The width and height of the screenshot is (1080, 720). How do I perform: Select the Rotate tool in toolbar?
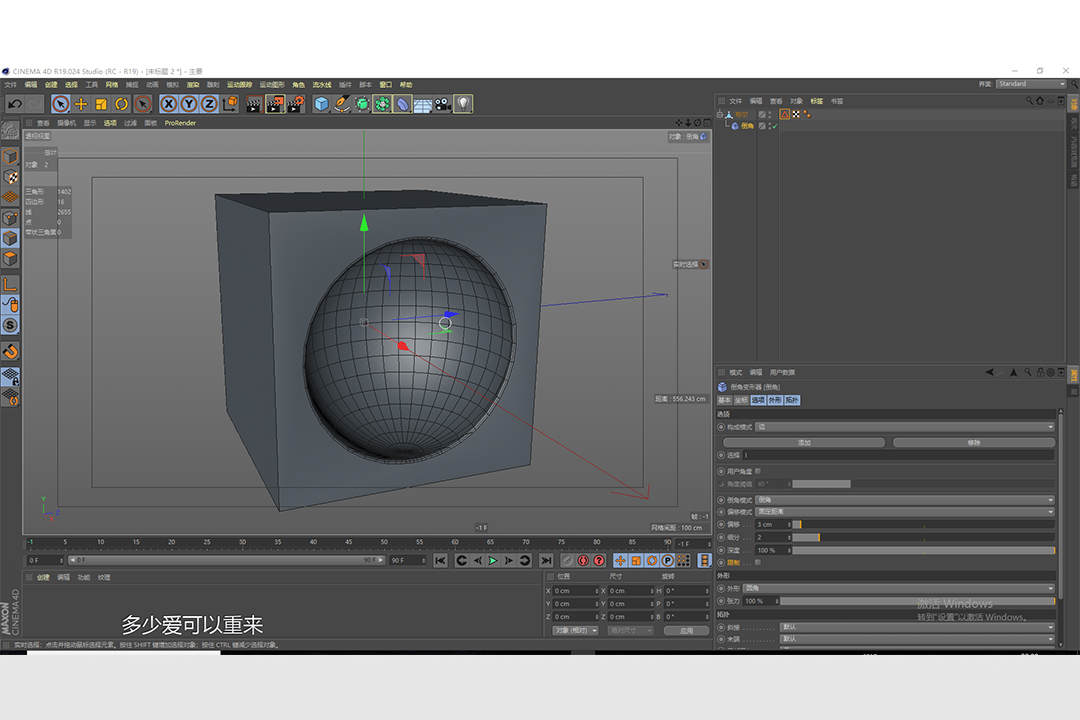(122, 104)
